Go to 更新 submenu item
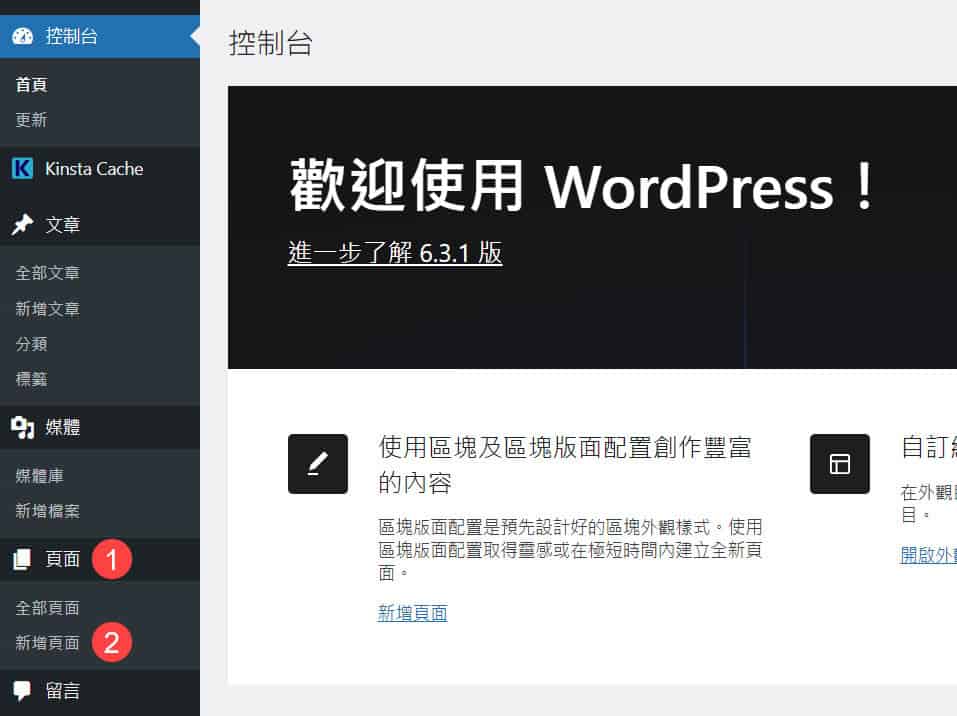 tap(32, 120)
